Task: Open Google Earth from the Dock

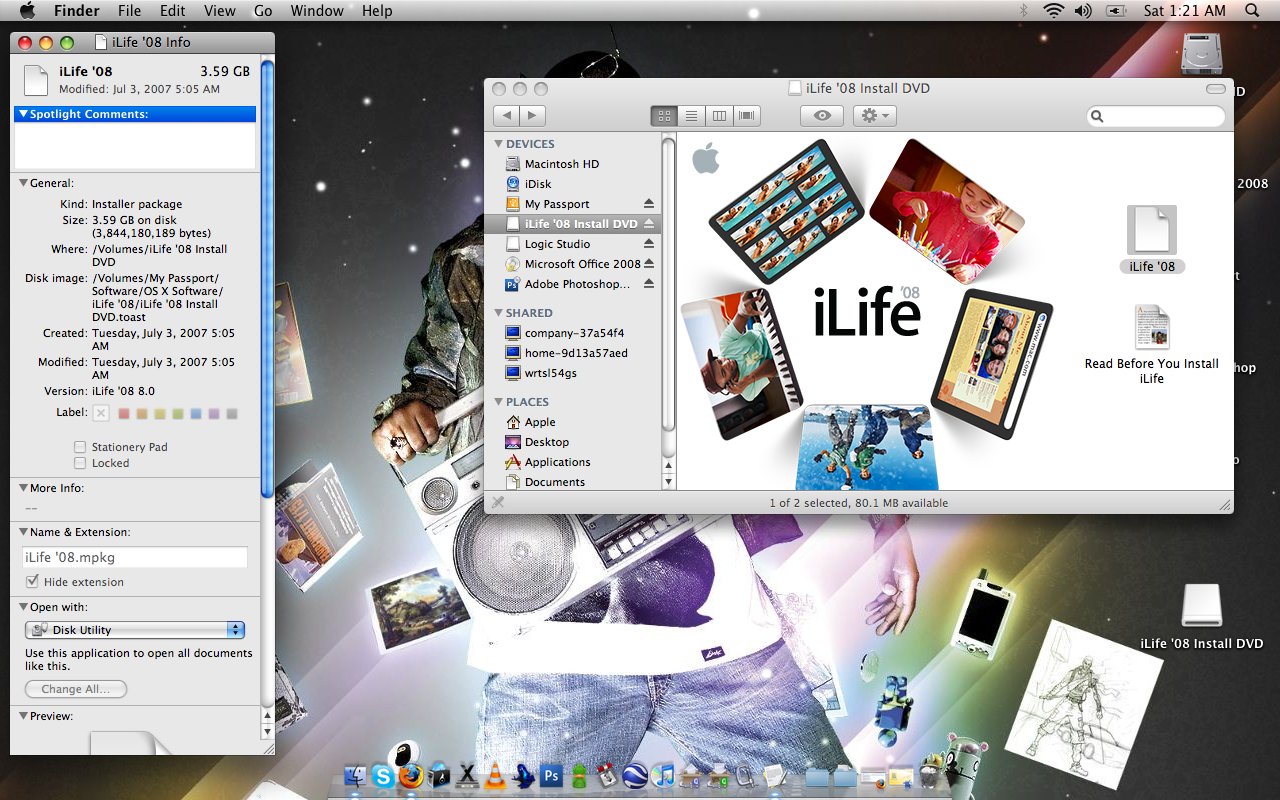Action: (634, 775)
